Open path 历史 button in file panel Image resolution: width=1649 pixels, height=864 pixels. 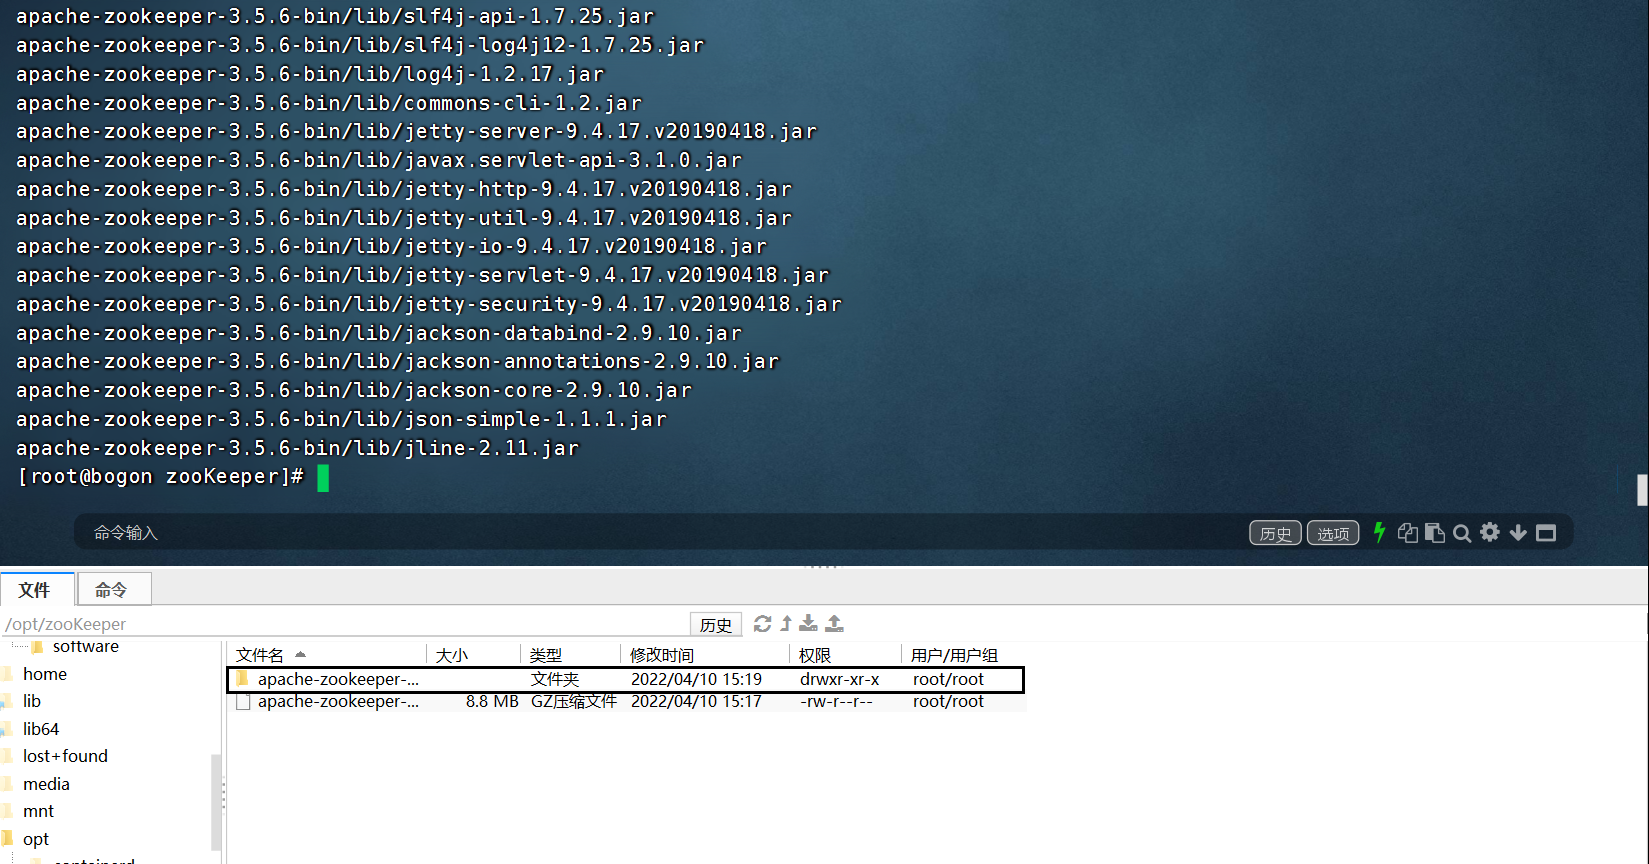pos(716,624)
